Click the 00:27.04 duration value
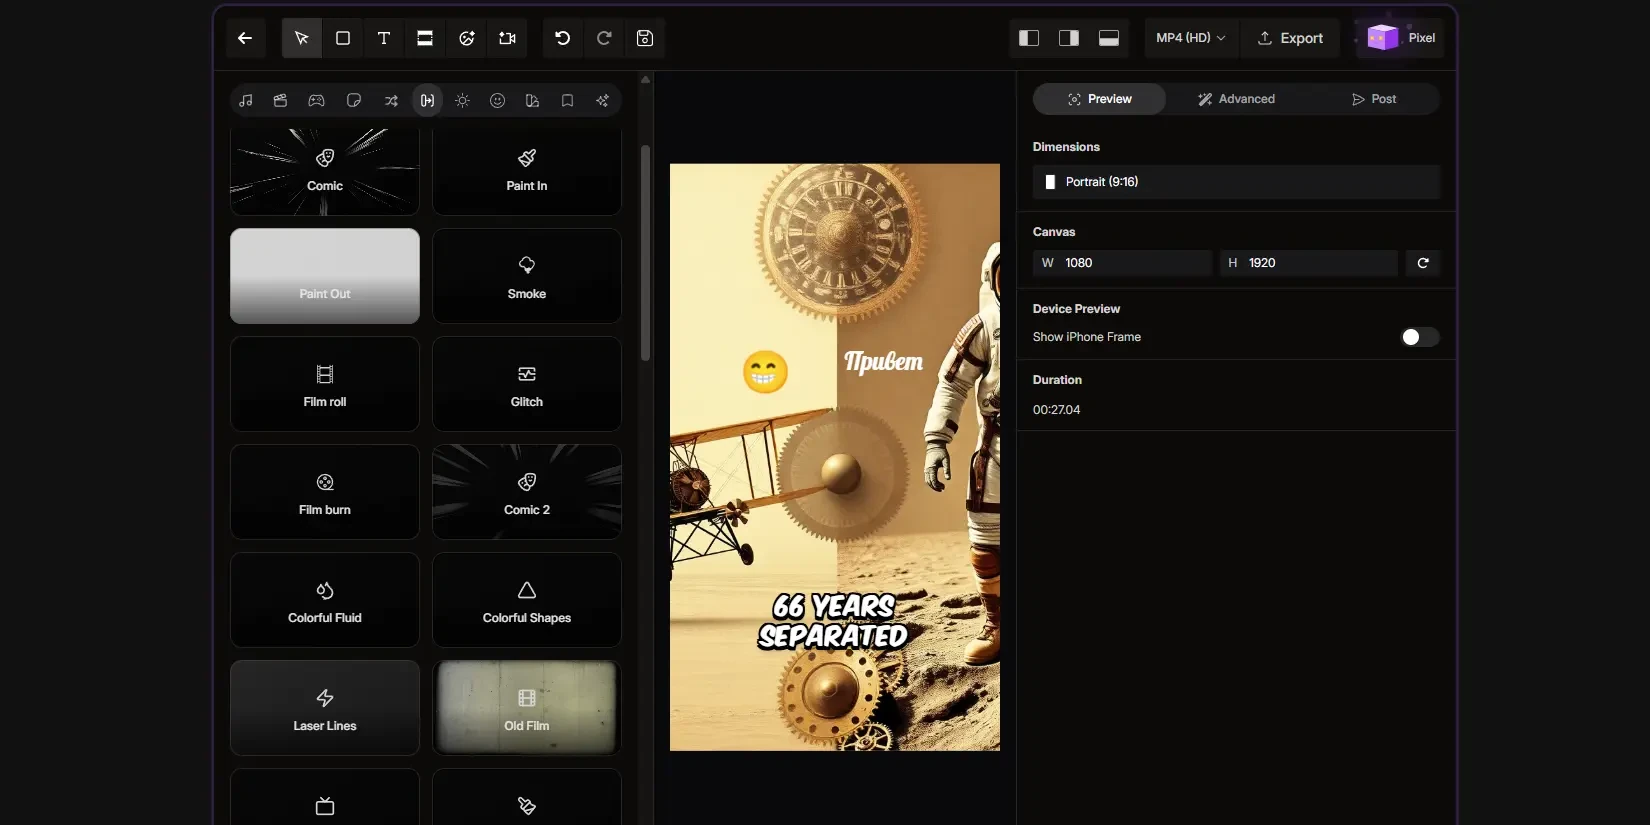This screenshot has width=1650, height=825. tap(1056, 410)
